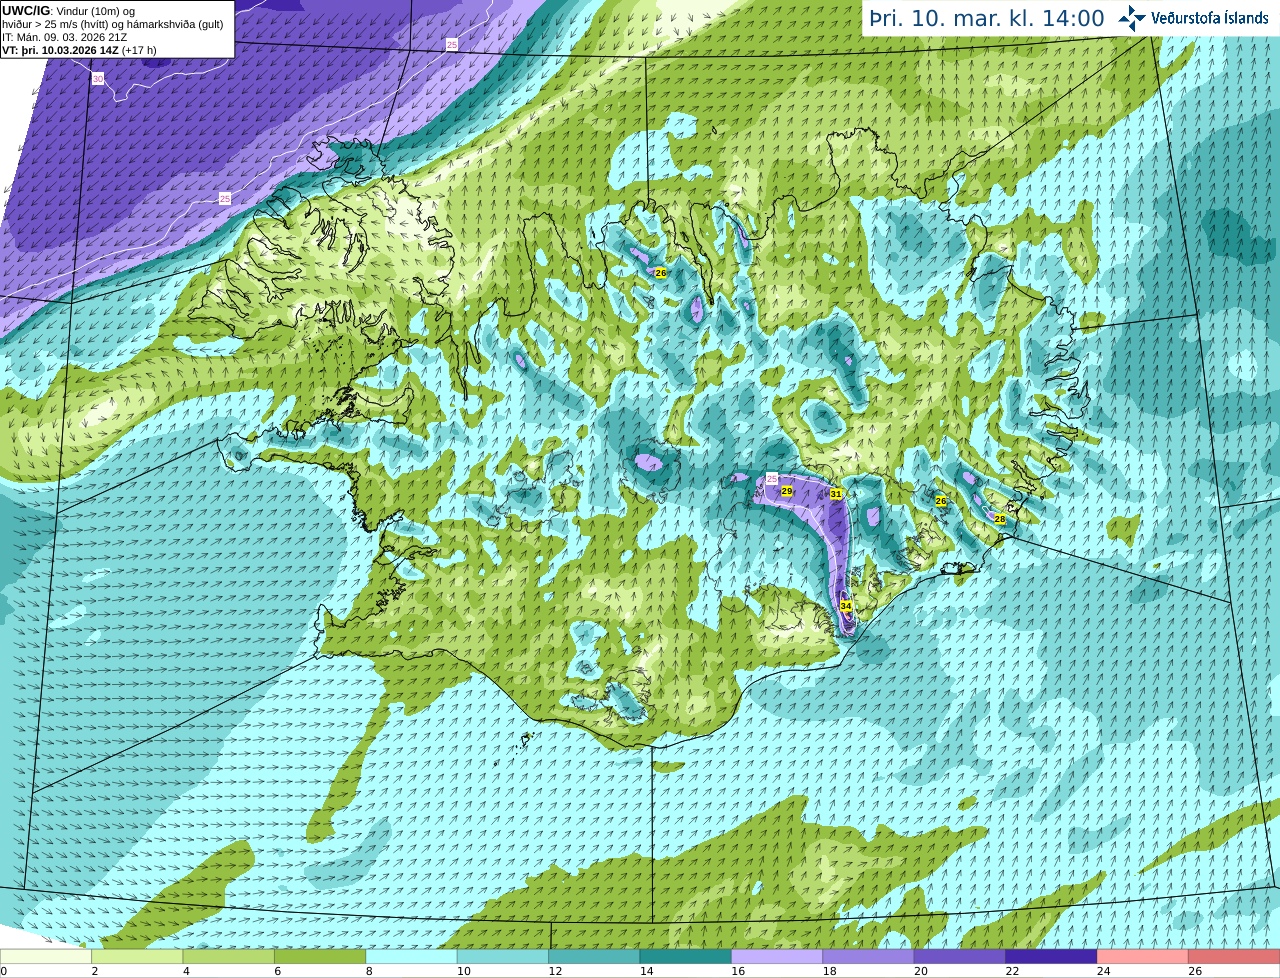Pick the 18–20 m/s legend swatch
This screenshot has height=978, width=1280.
point(868,956)
